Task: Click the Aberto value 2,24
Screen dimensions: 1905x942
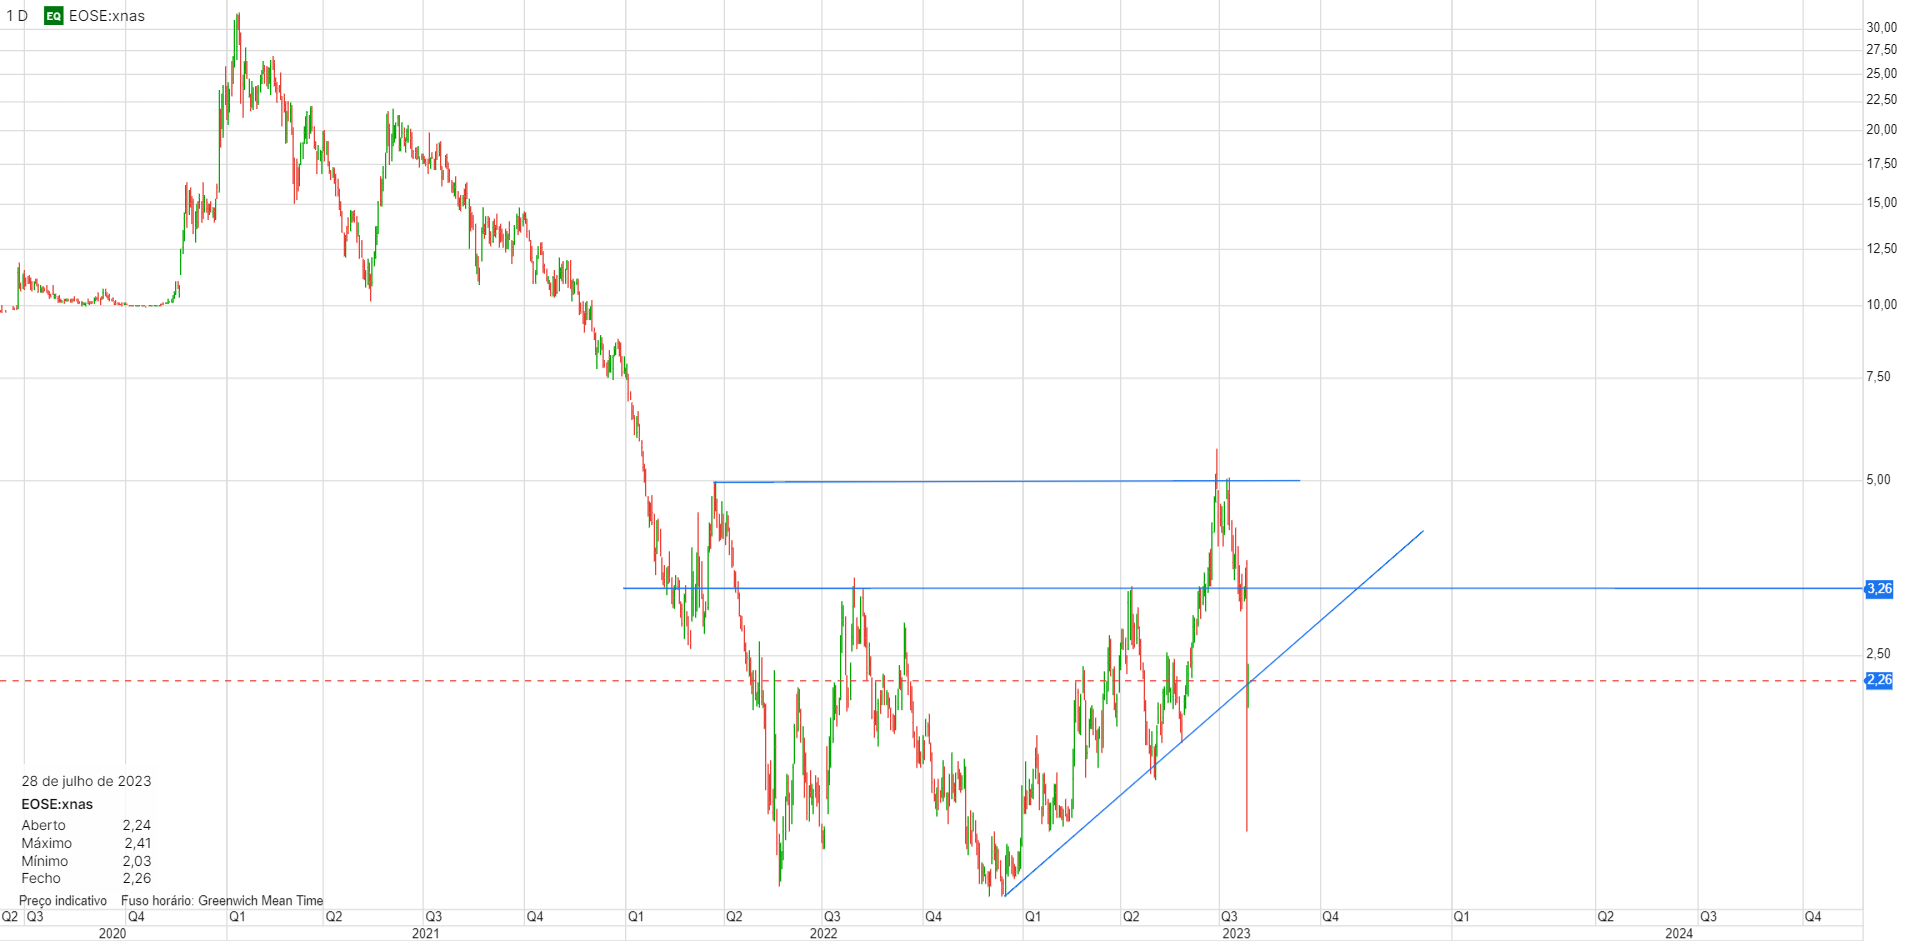Action: (x=137, y=826)
